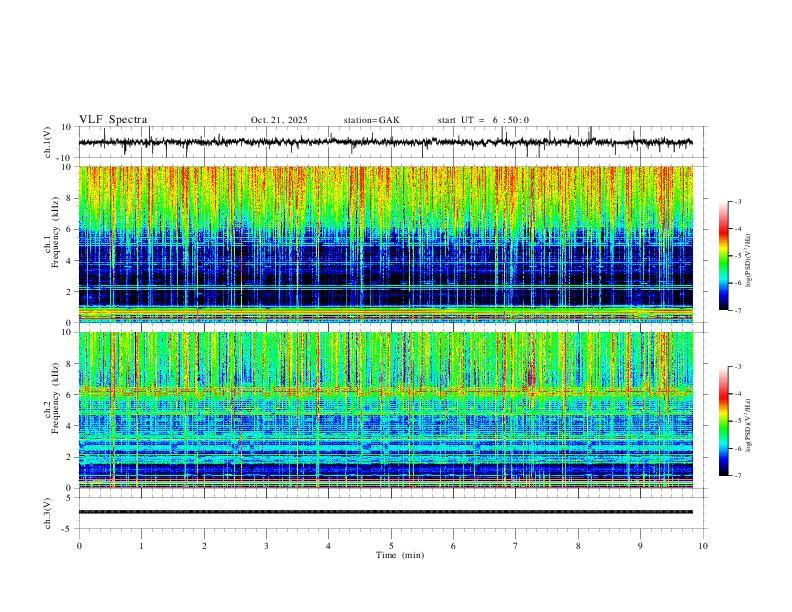
Task: Click the '-7' label on ch.2 colorbar
Action: coord(737,476)
